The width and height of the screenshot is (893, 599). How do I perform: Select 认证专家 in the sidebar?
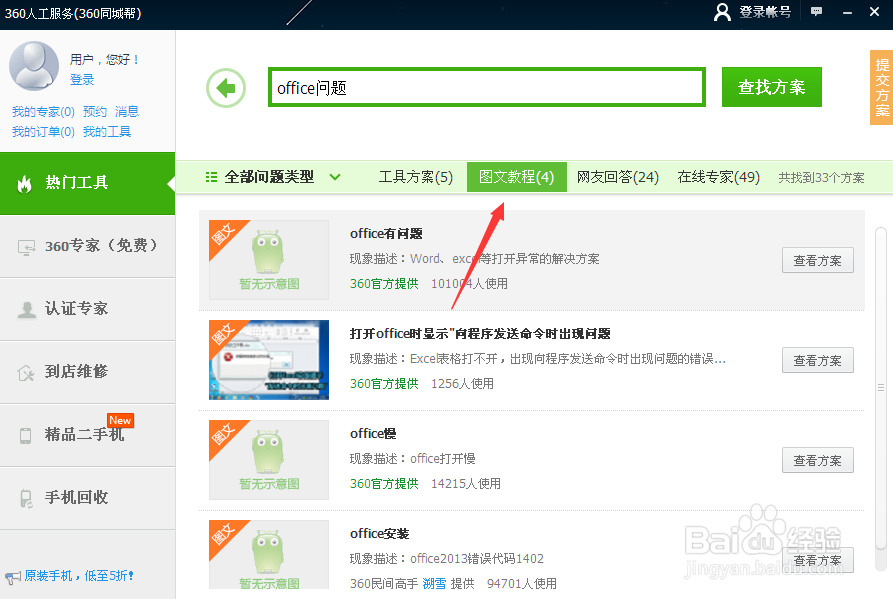click(x=88, y=309)
